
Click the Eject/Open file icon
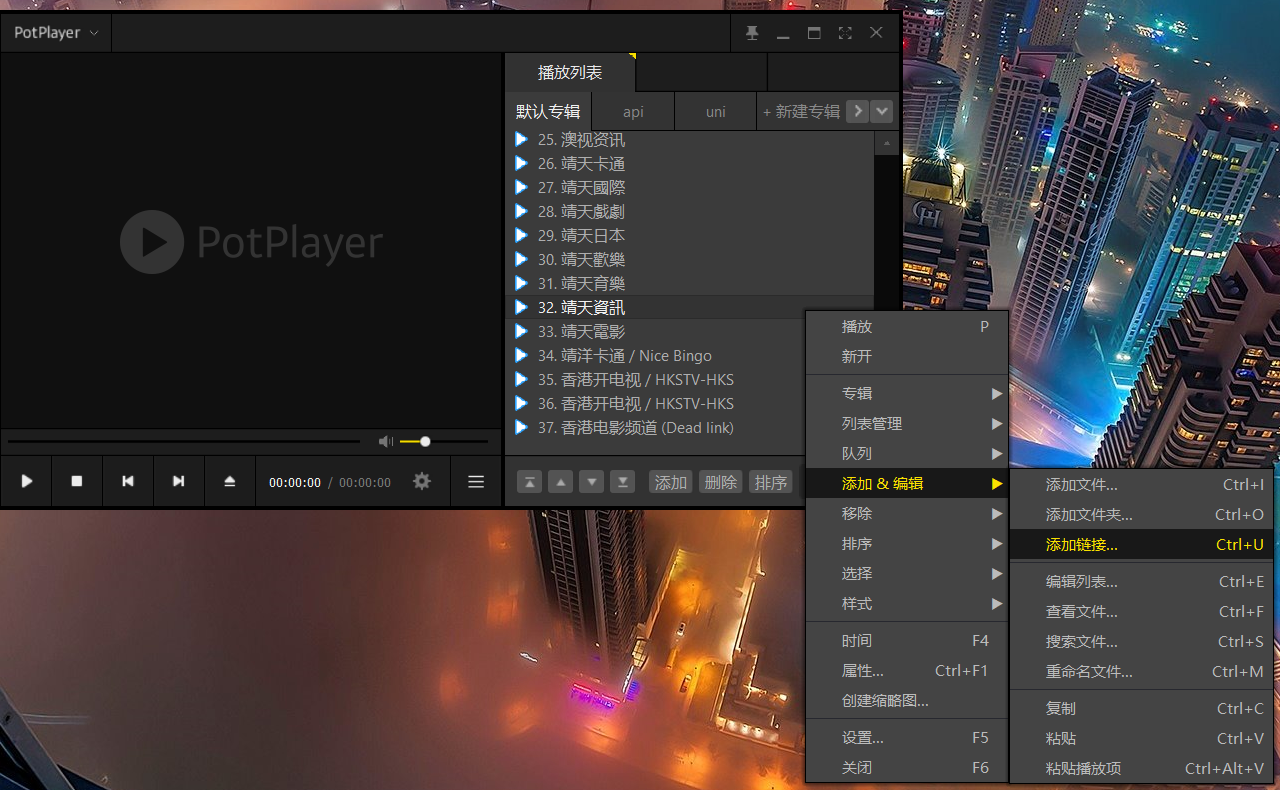[x=230, y=481]
